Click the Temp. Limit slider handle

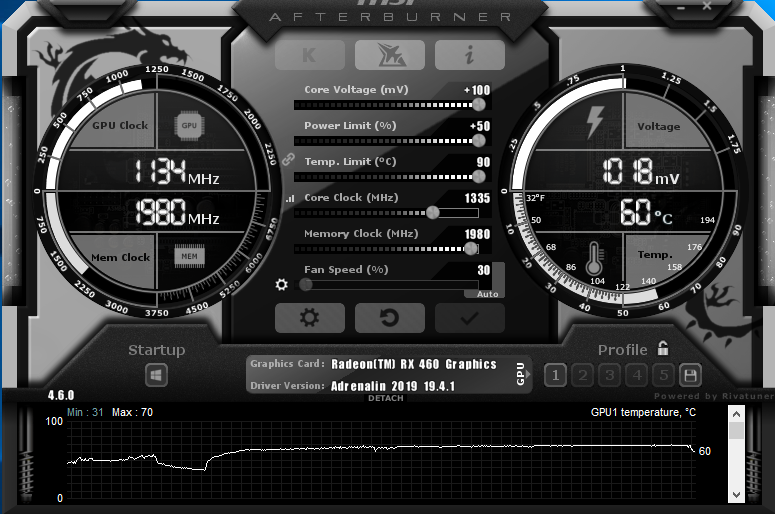click(x=478, y=176)
